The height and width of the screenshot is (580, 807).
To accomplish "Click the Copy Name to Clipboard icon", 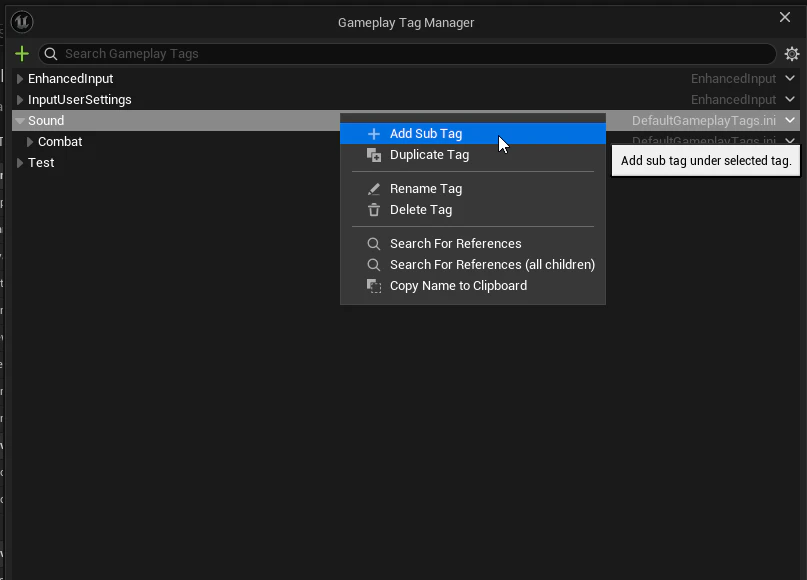I will pos(374,286).
